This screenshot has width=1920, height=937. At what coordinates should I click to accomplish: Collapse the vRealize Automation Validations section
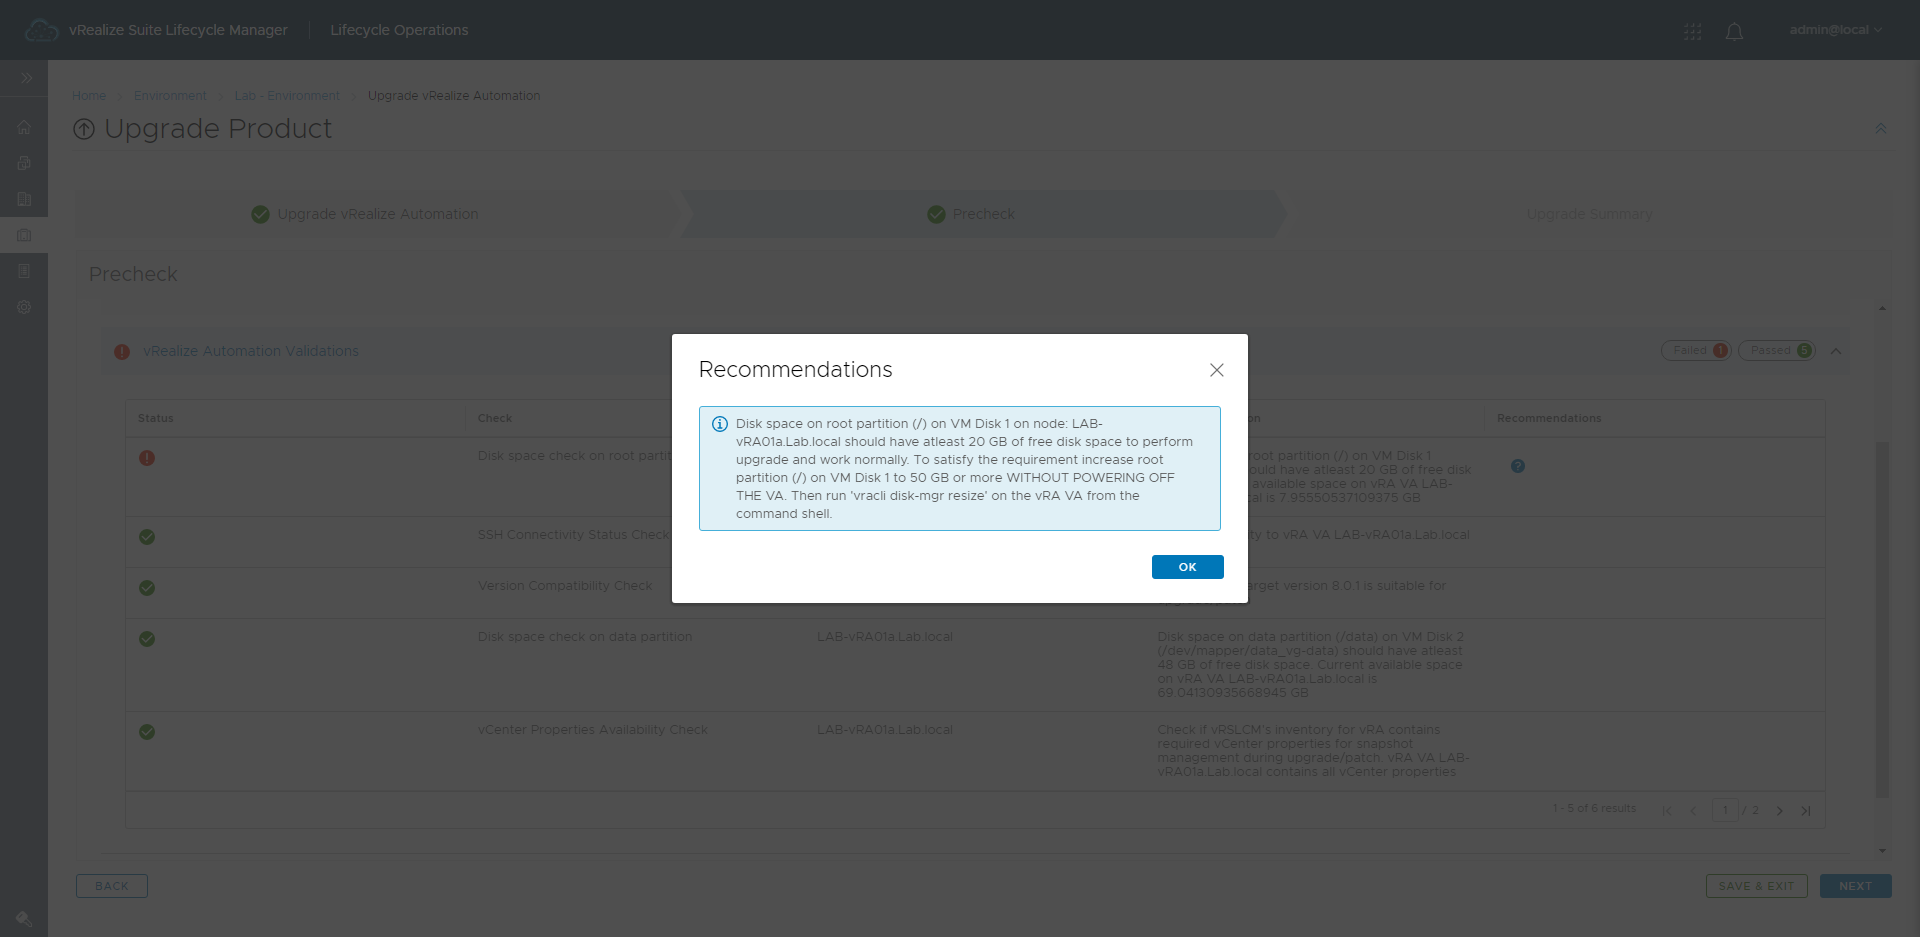pyautogui.click(x=1836, y=351)
